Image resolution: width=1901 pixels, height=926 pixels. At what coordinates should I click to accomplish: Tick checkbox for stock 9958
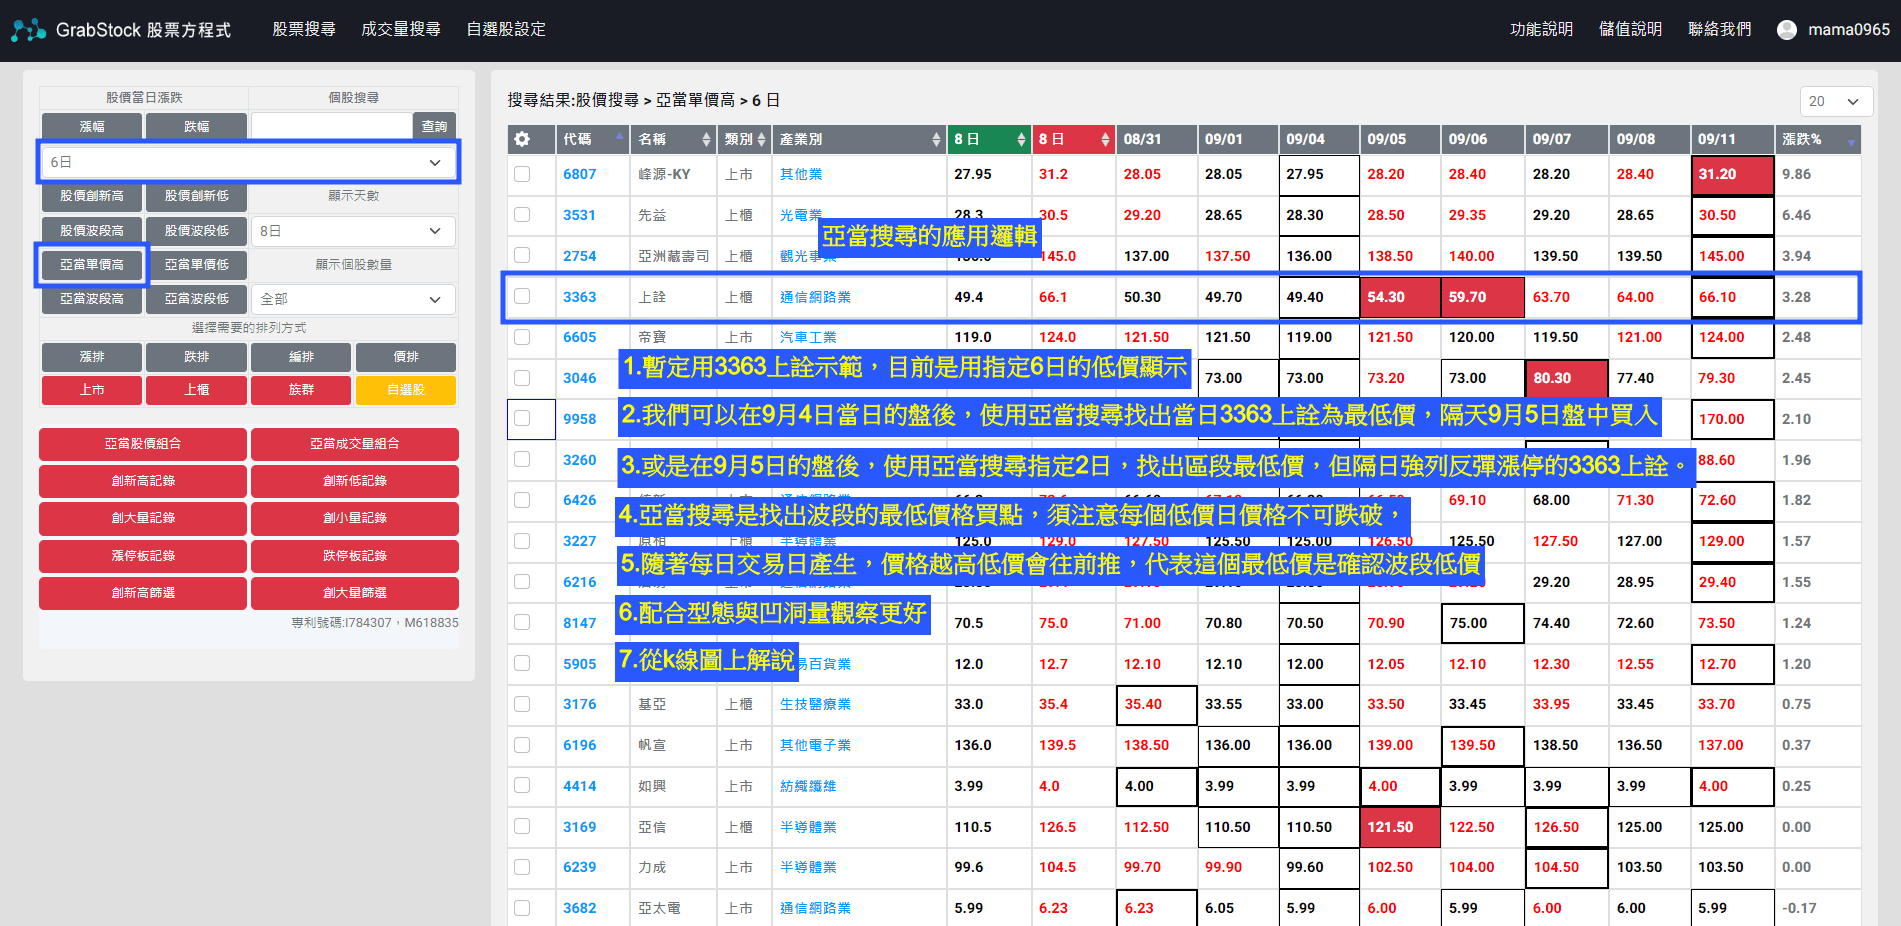[522, 419]
